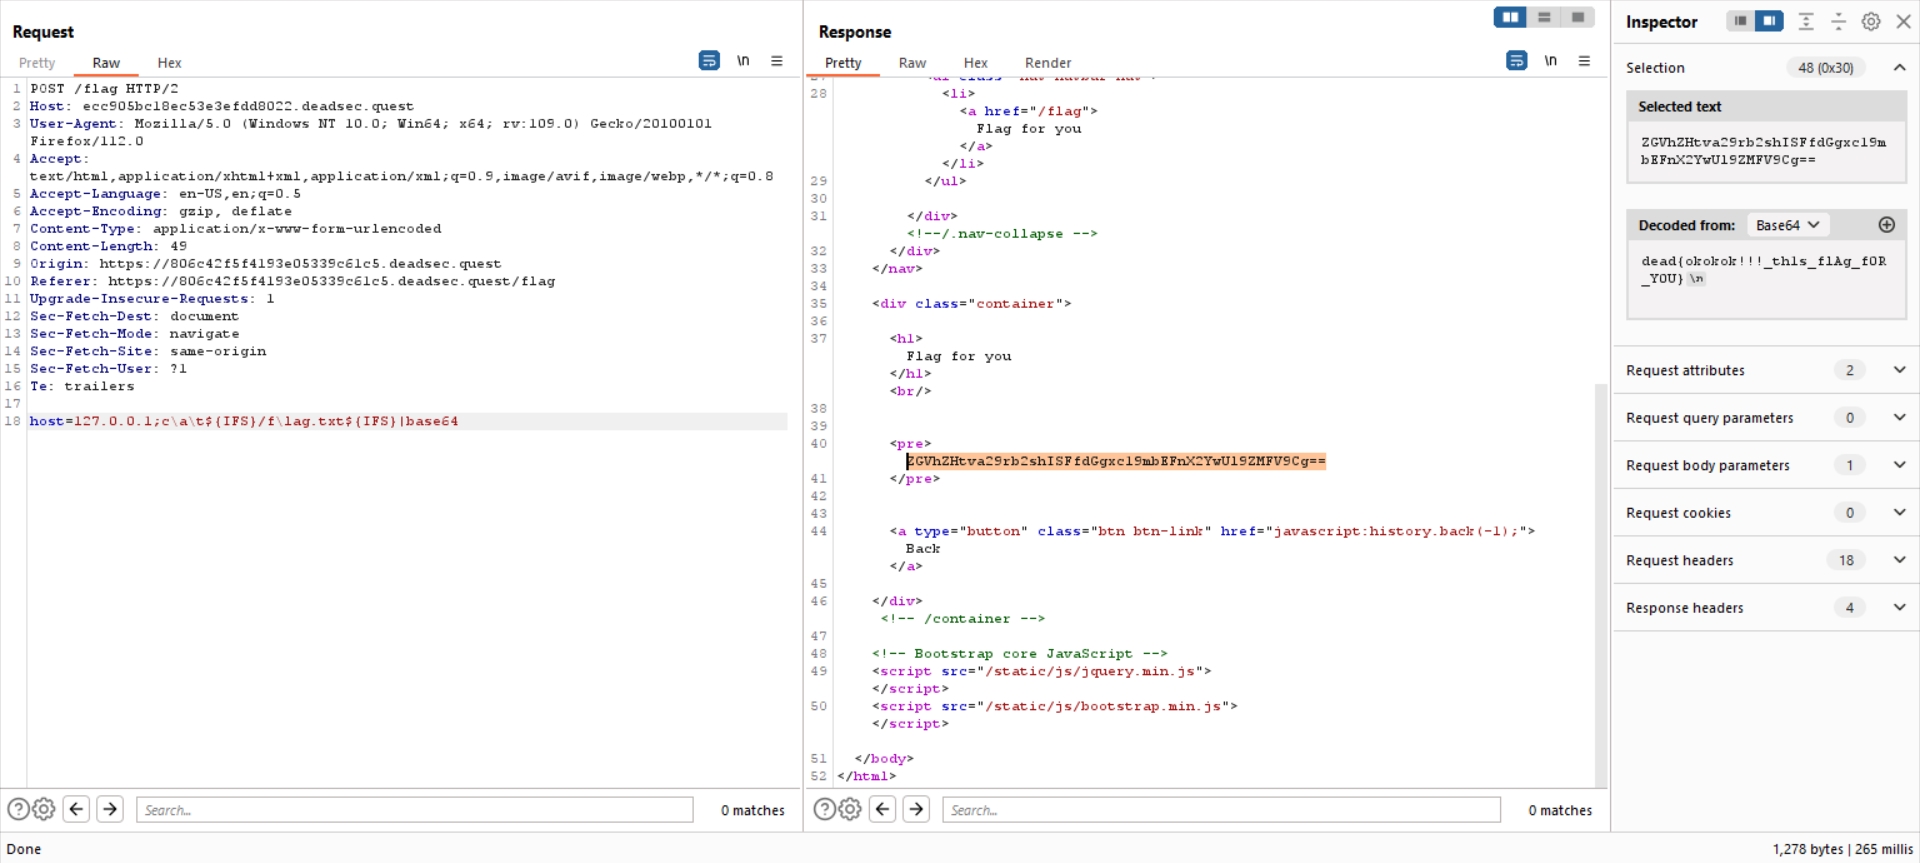This screenshot has height=863, width=1920.
Task: Expand Response headers section
Action: [x=1899, y=607]
